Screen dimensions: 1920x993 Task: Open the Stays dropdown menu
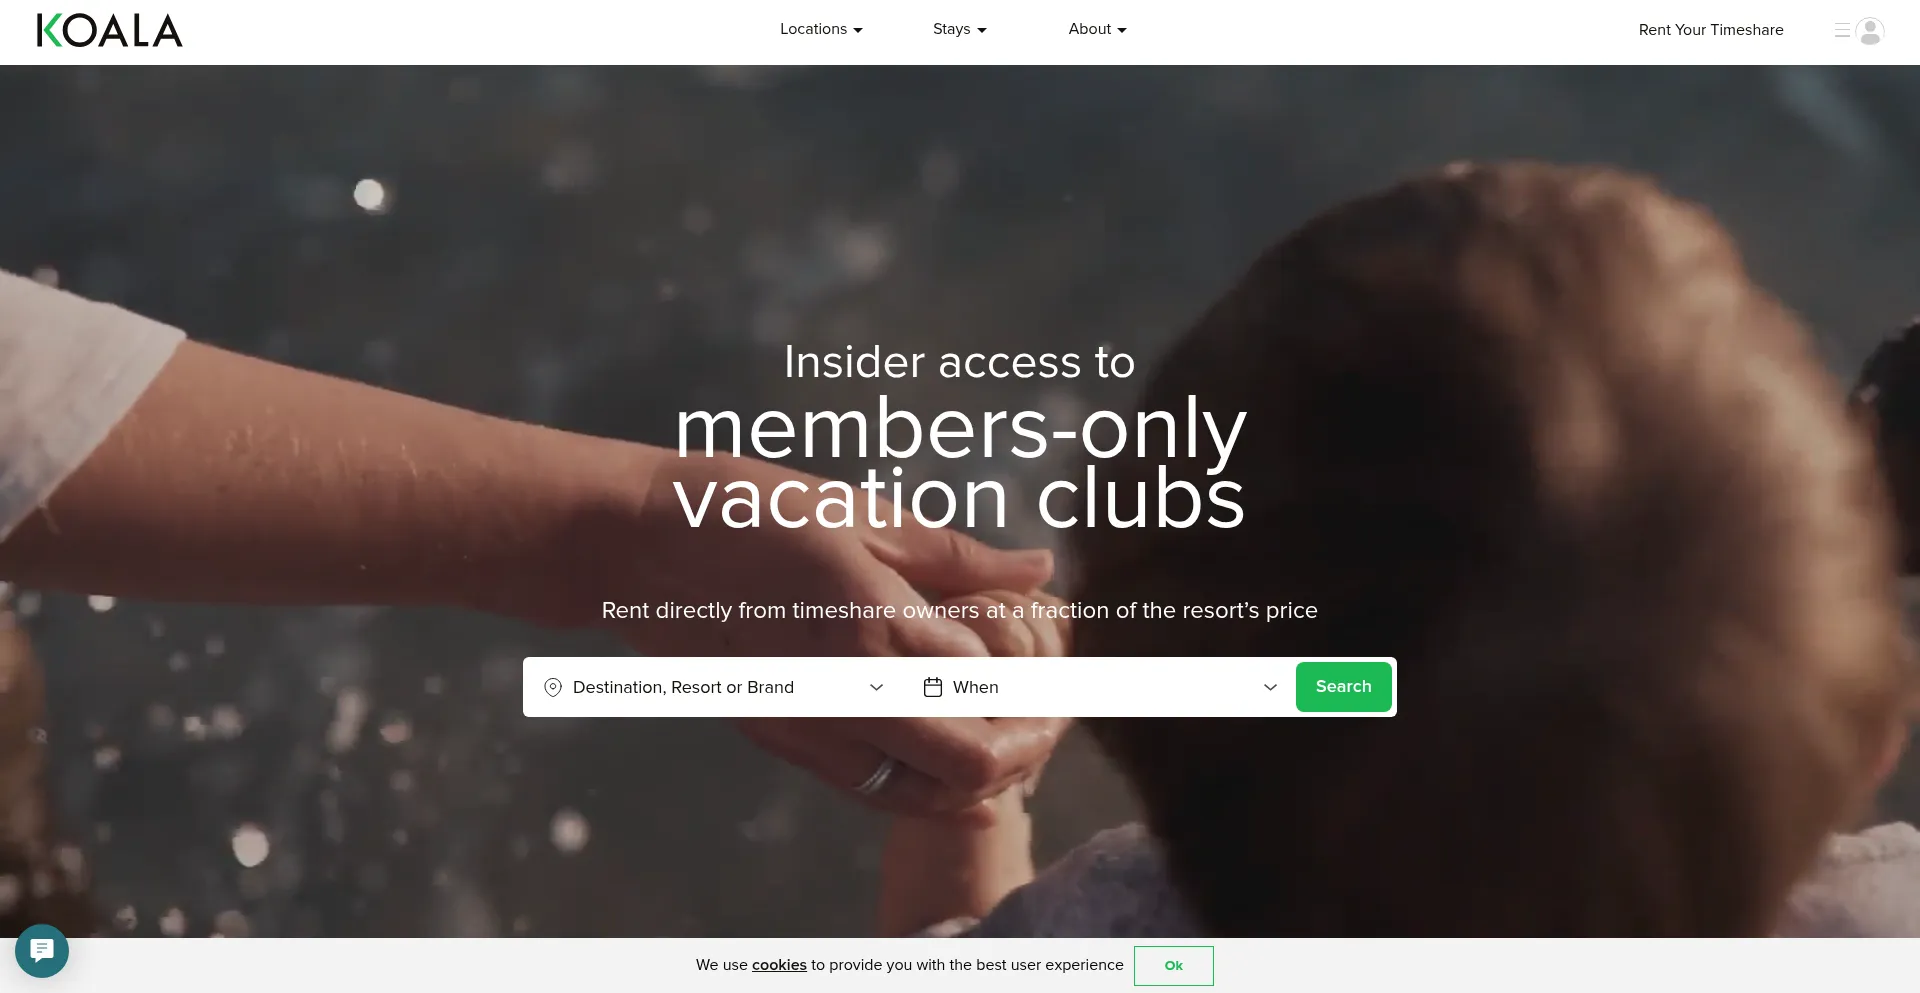(960, 30)
